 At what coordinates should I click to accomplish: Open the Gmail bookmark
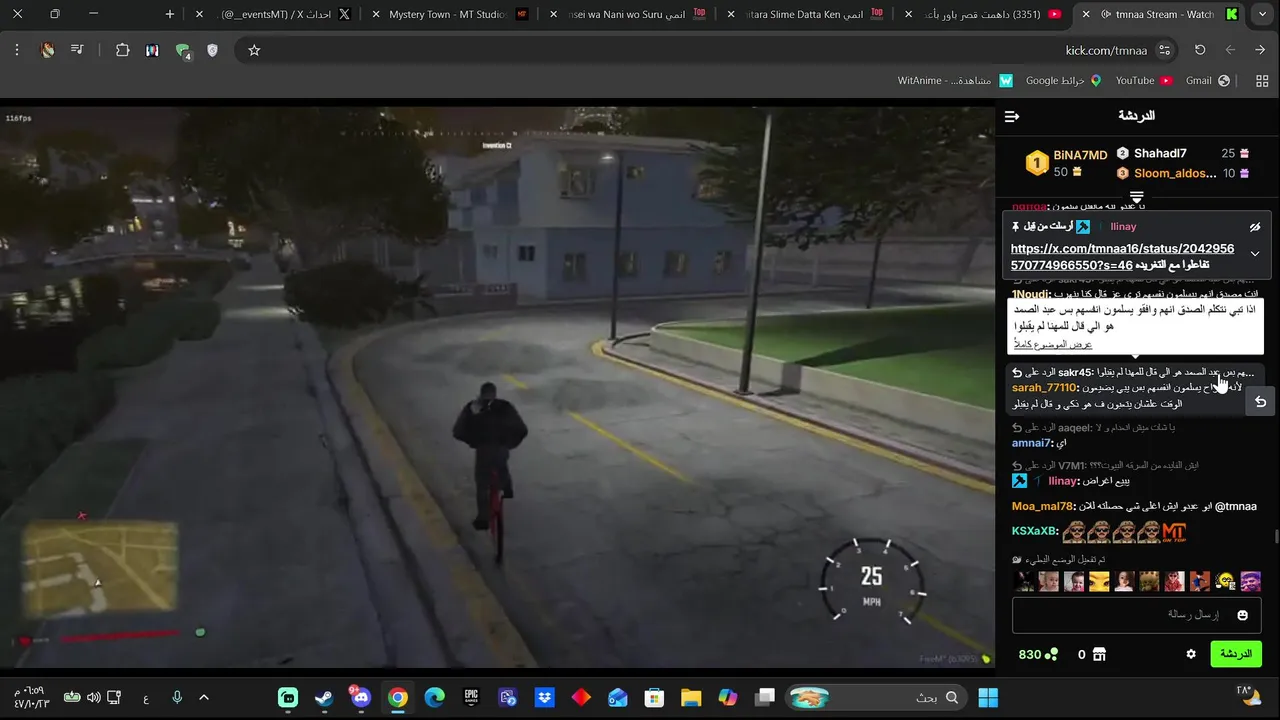pos(1206,80)
